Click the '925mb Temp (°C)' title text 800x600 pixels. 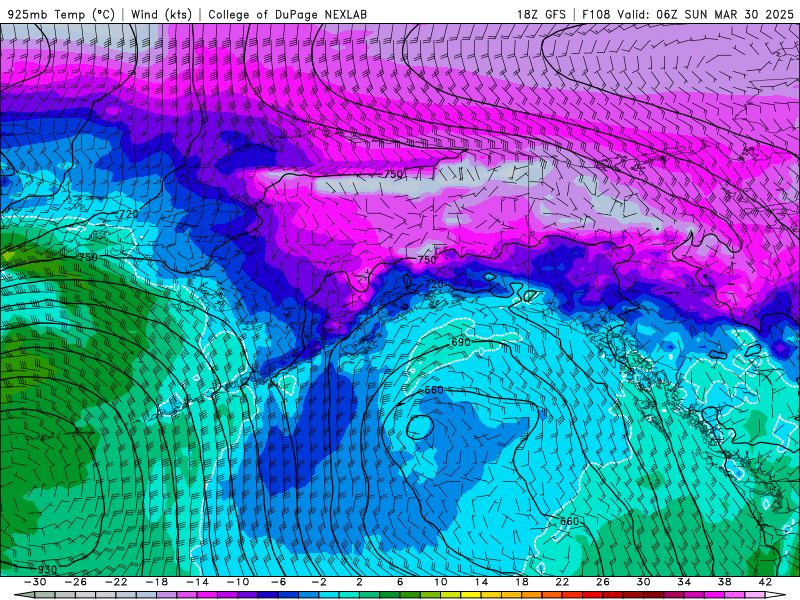tap(61, 14)
